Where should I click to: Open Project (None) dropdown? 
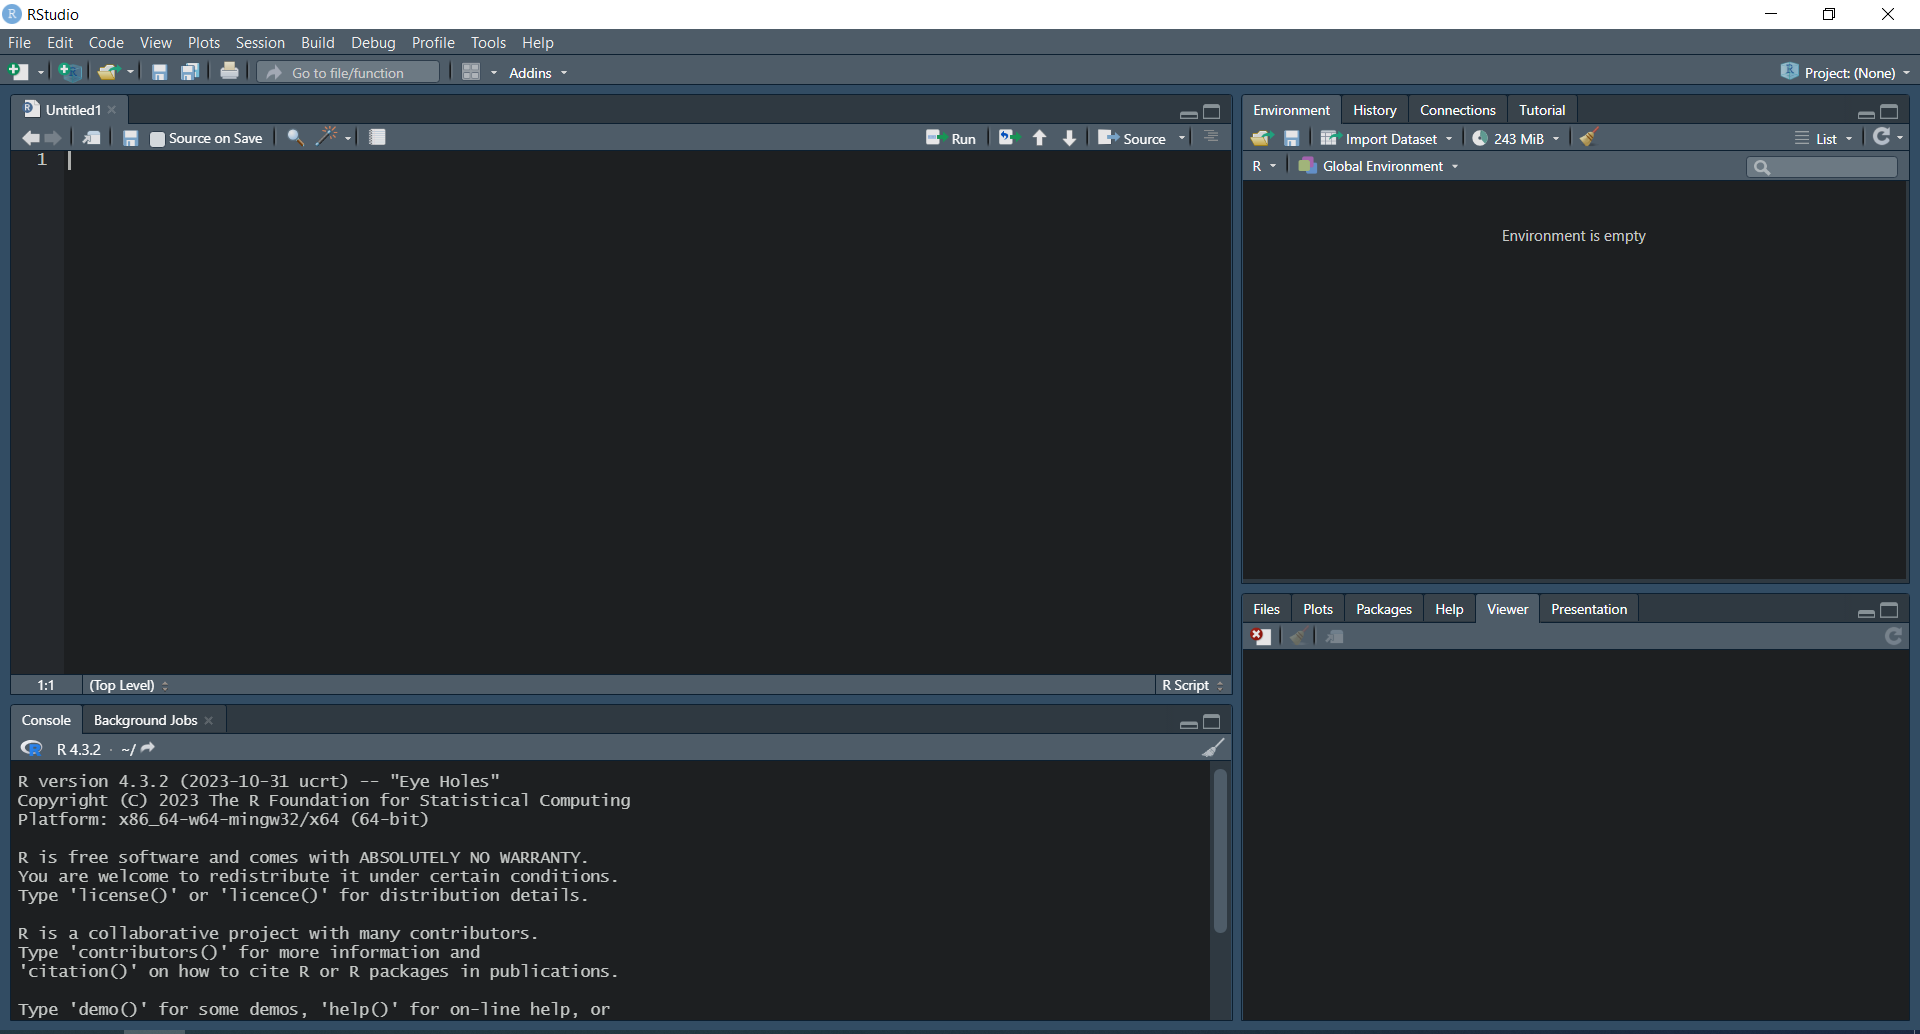[x=1846, y=72]
